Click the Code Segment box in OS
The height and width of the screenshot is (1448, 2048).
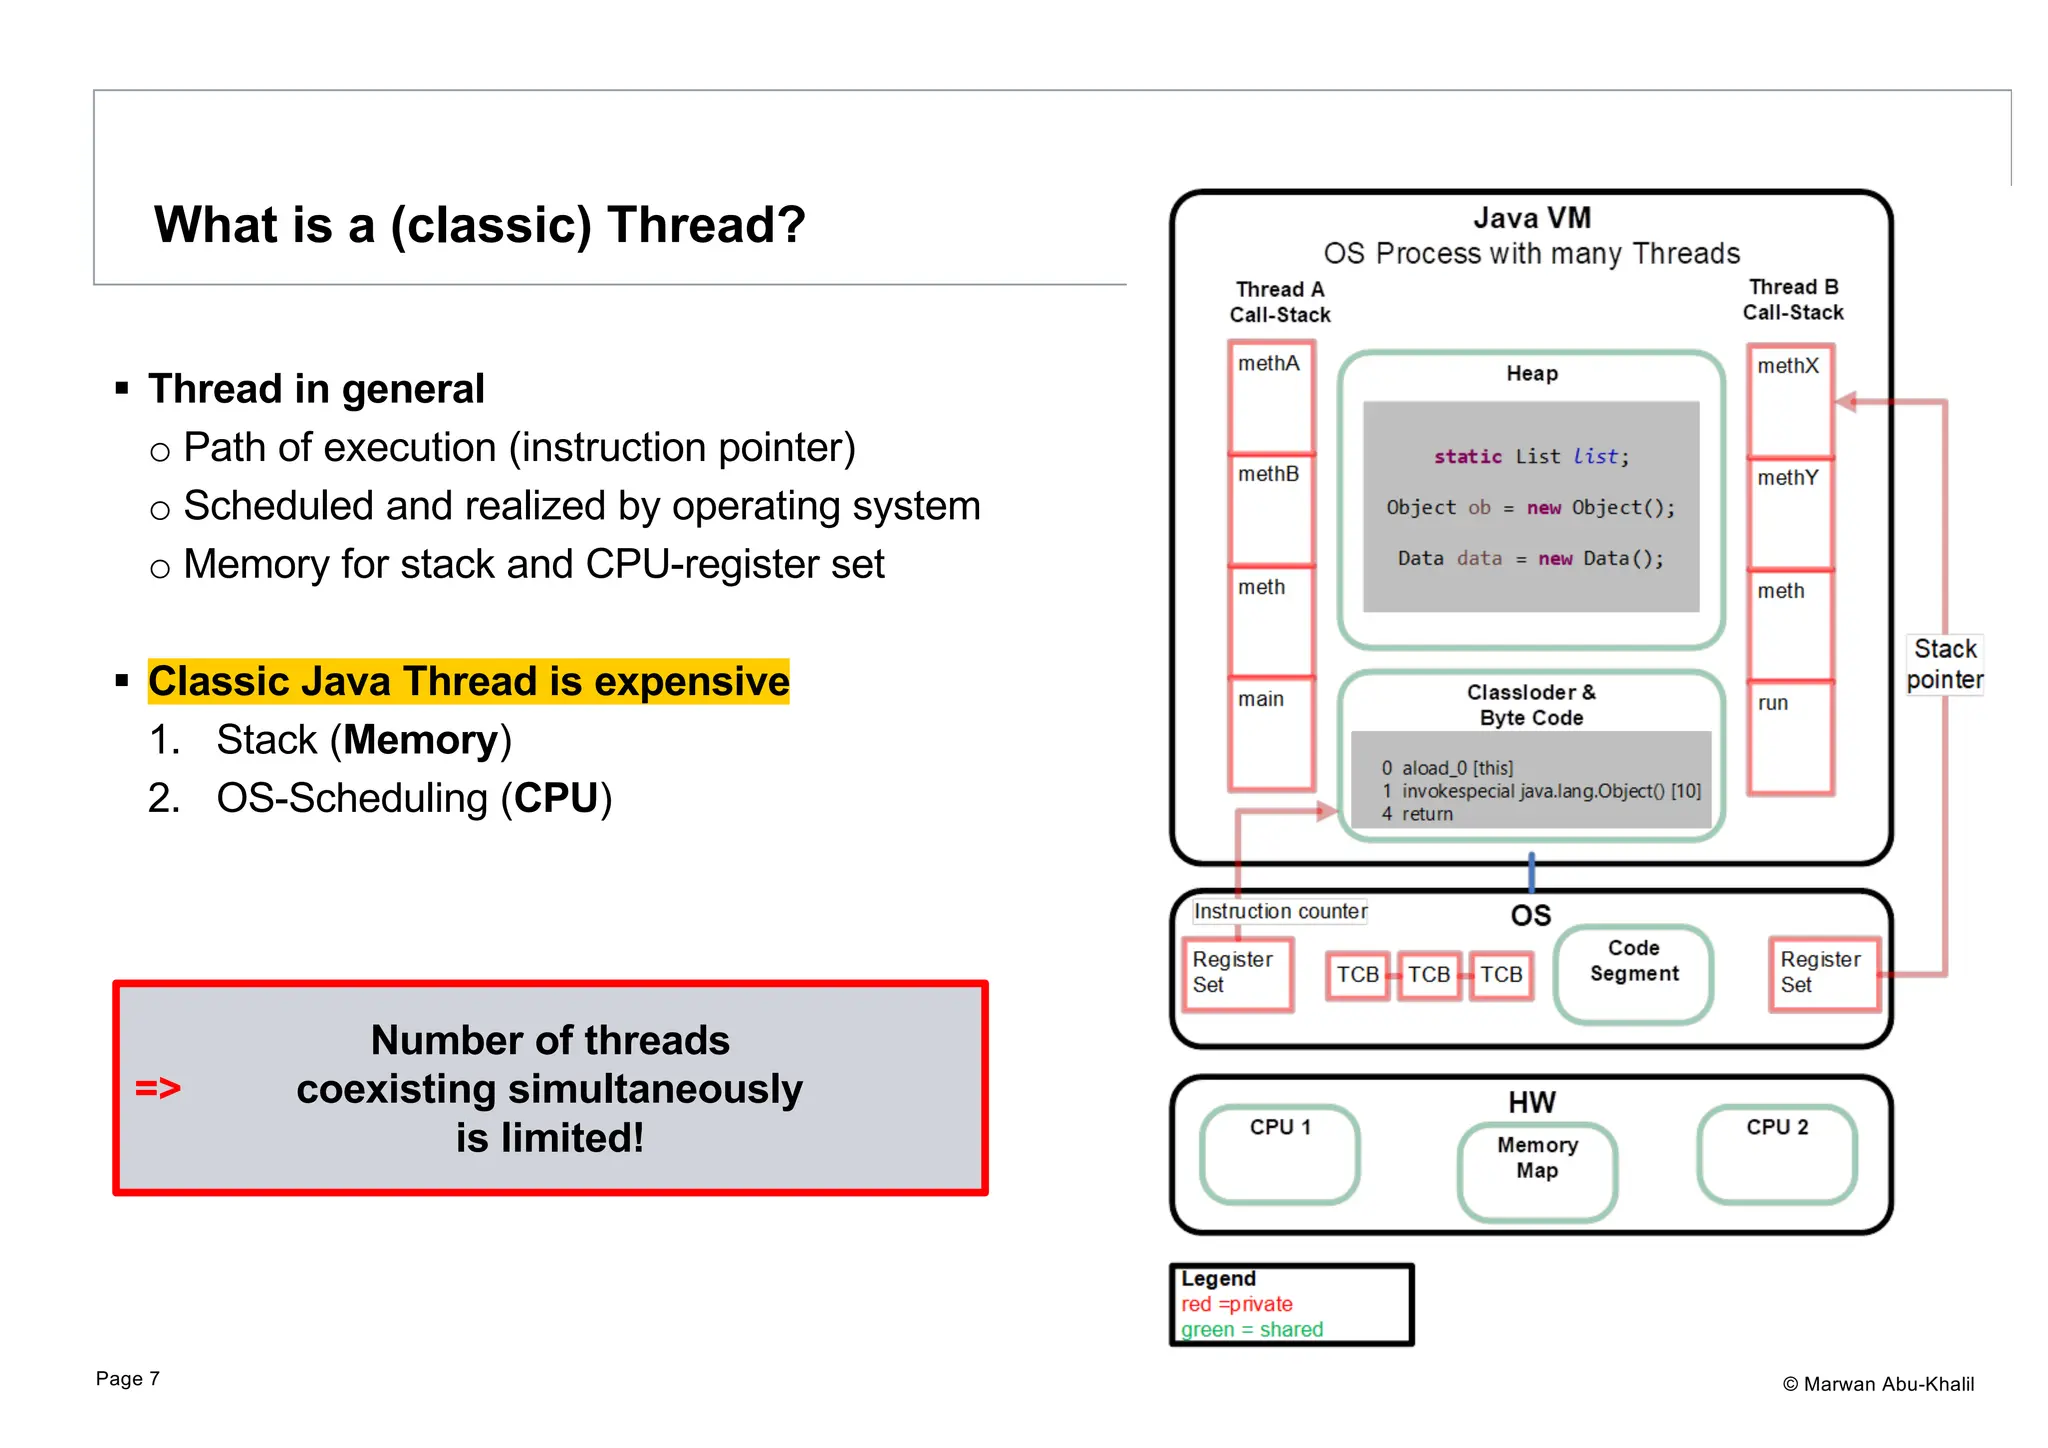(x=1633, y=973)
